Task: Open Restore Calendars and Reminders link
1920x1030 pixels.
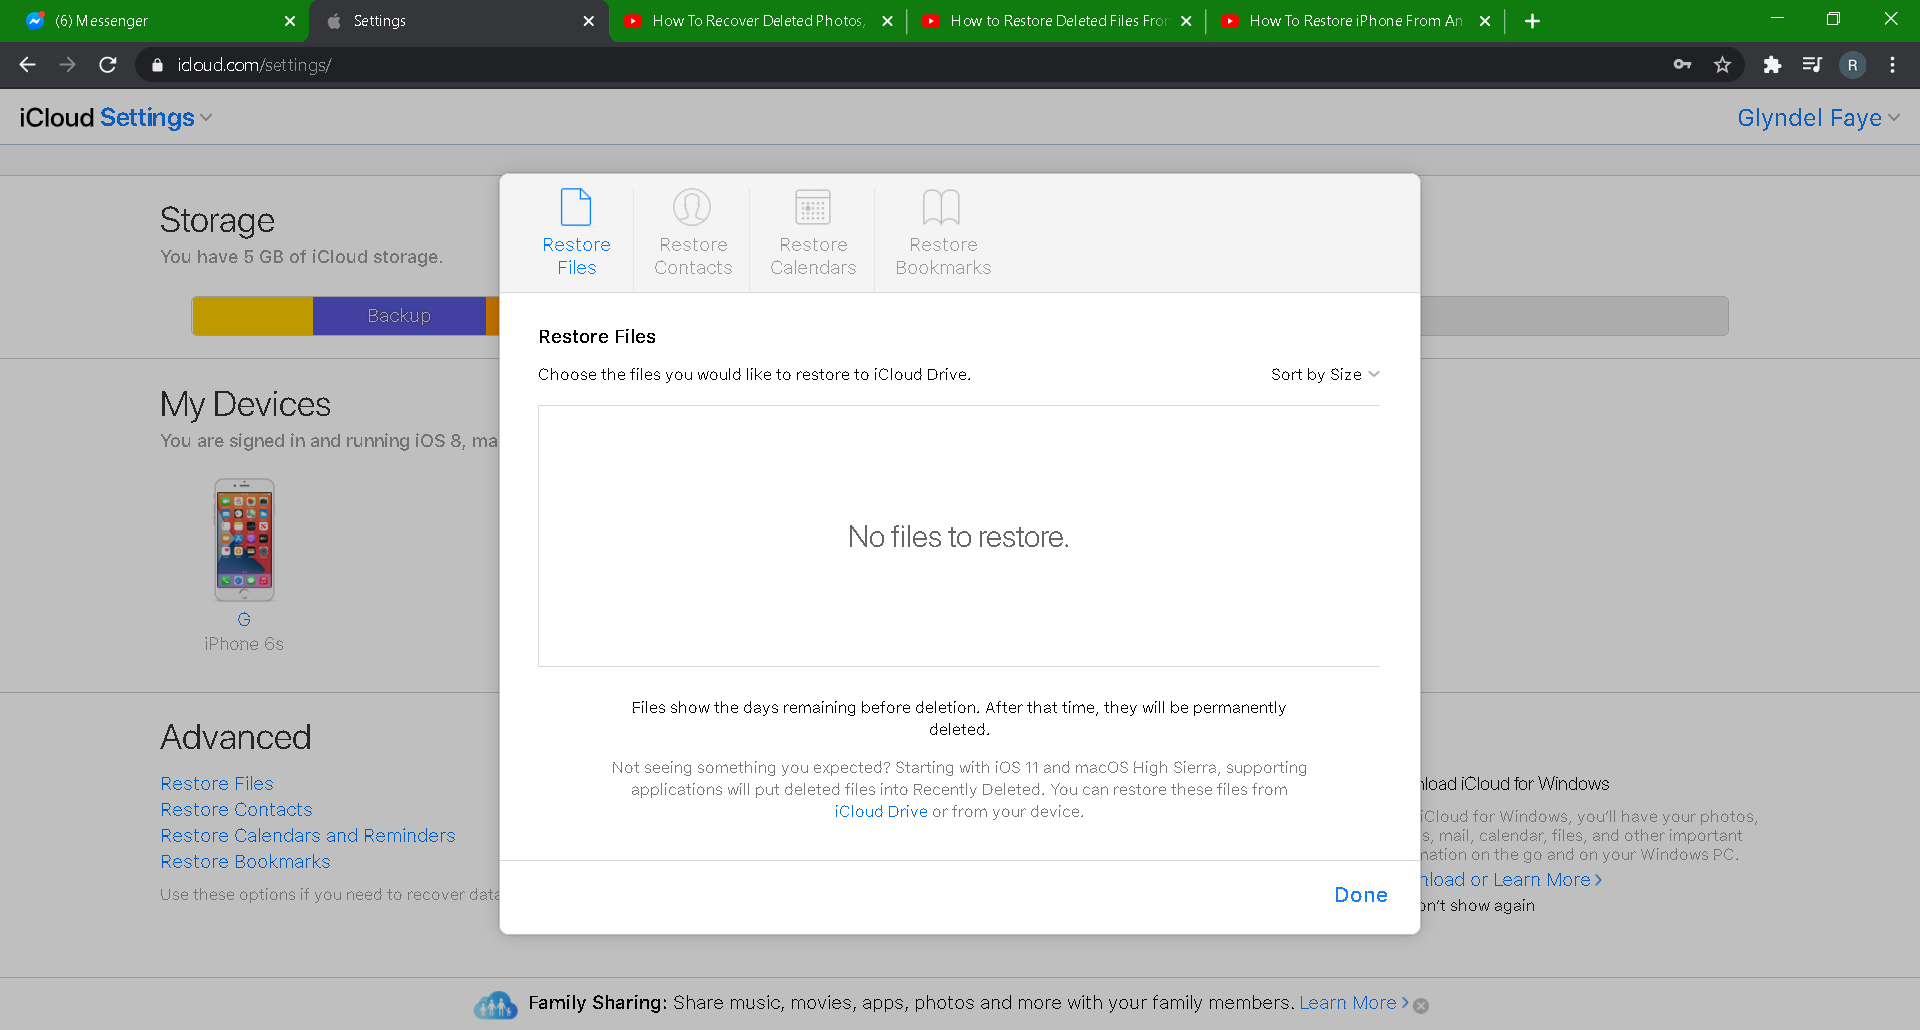Action: click(308, 835)
